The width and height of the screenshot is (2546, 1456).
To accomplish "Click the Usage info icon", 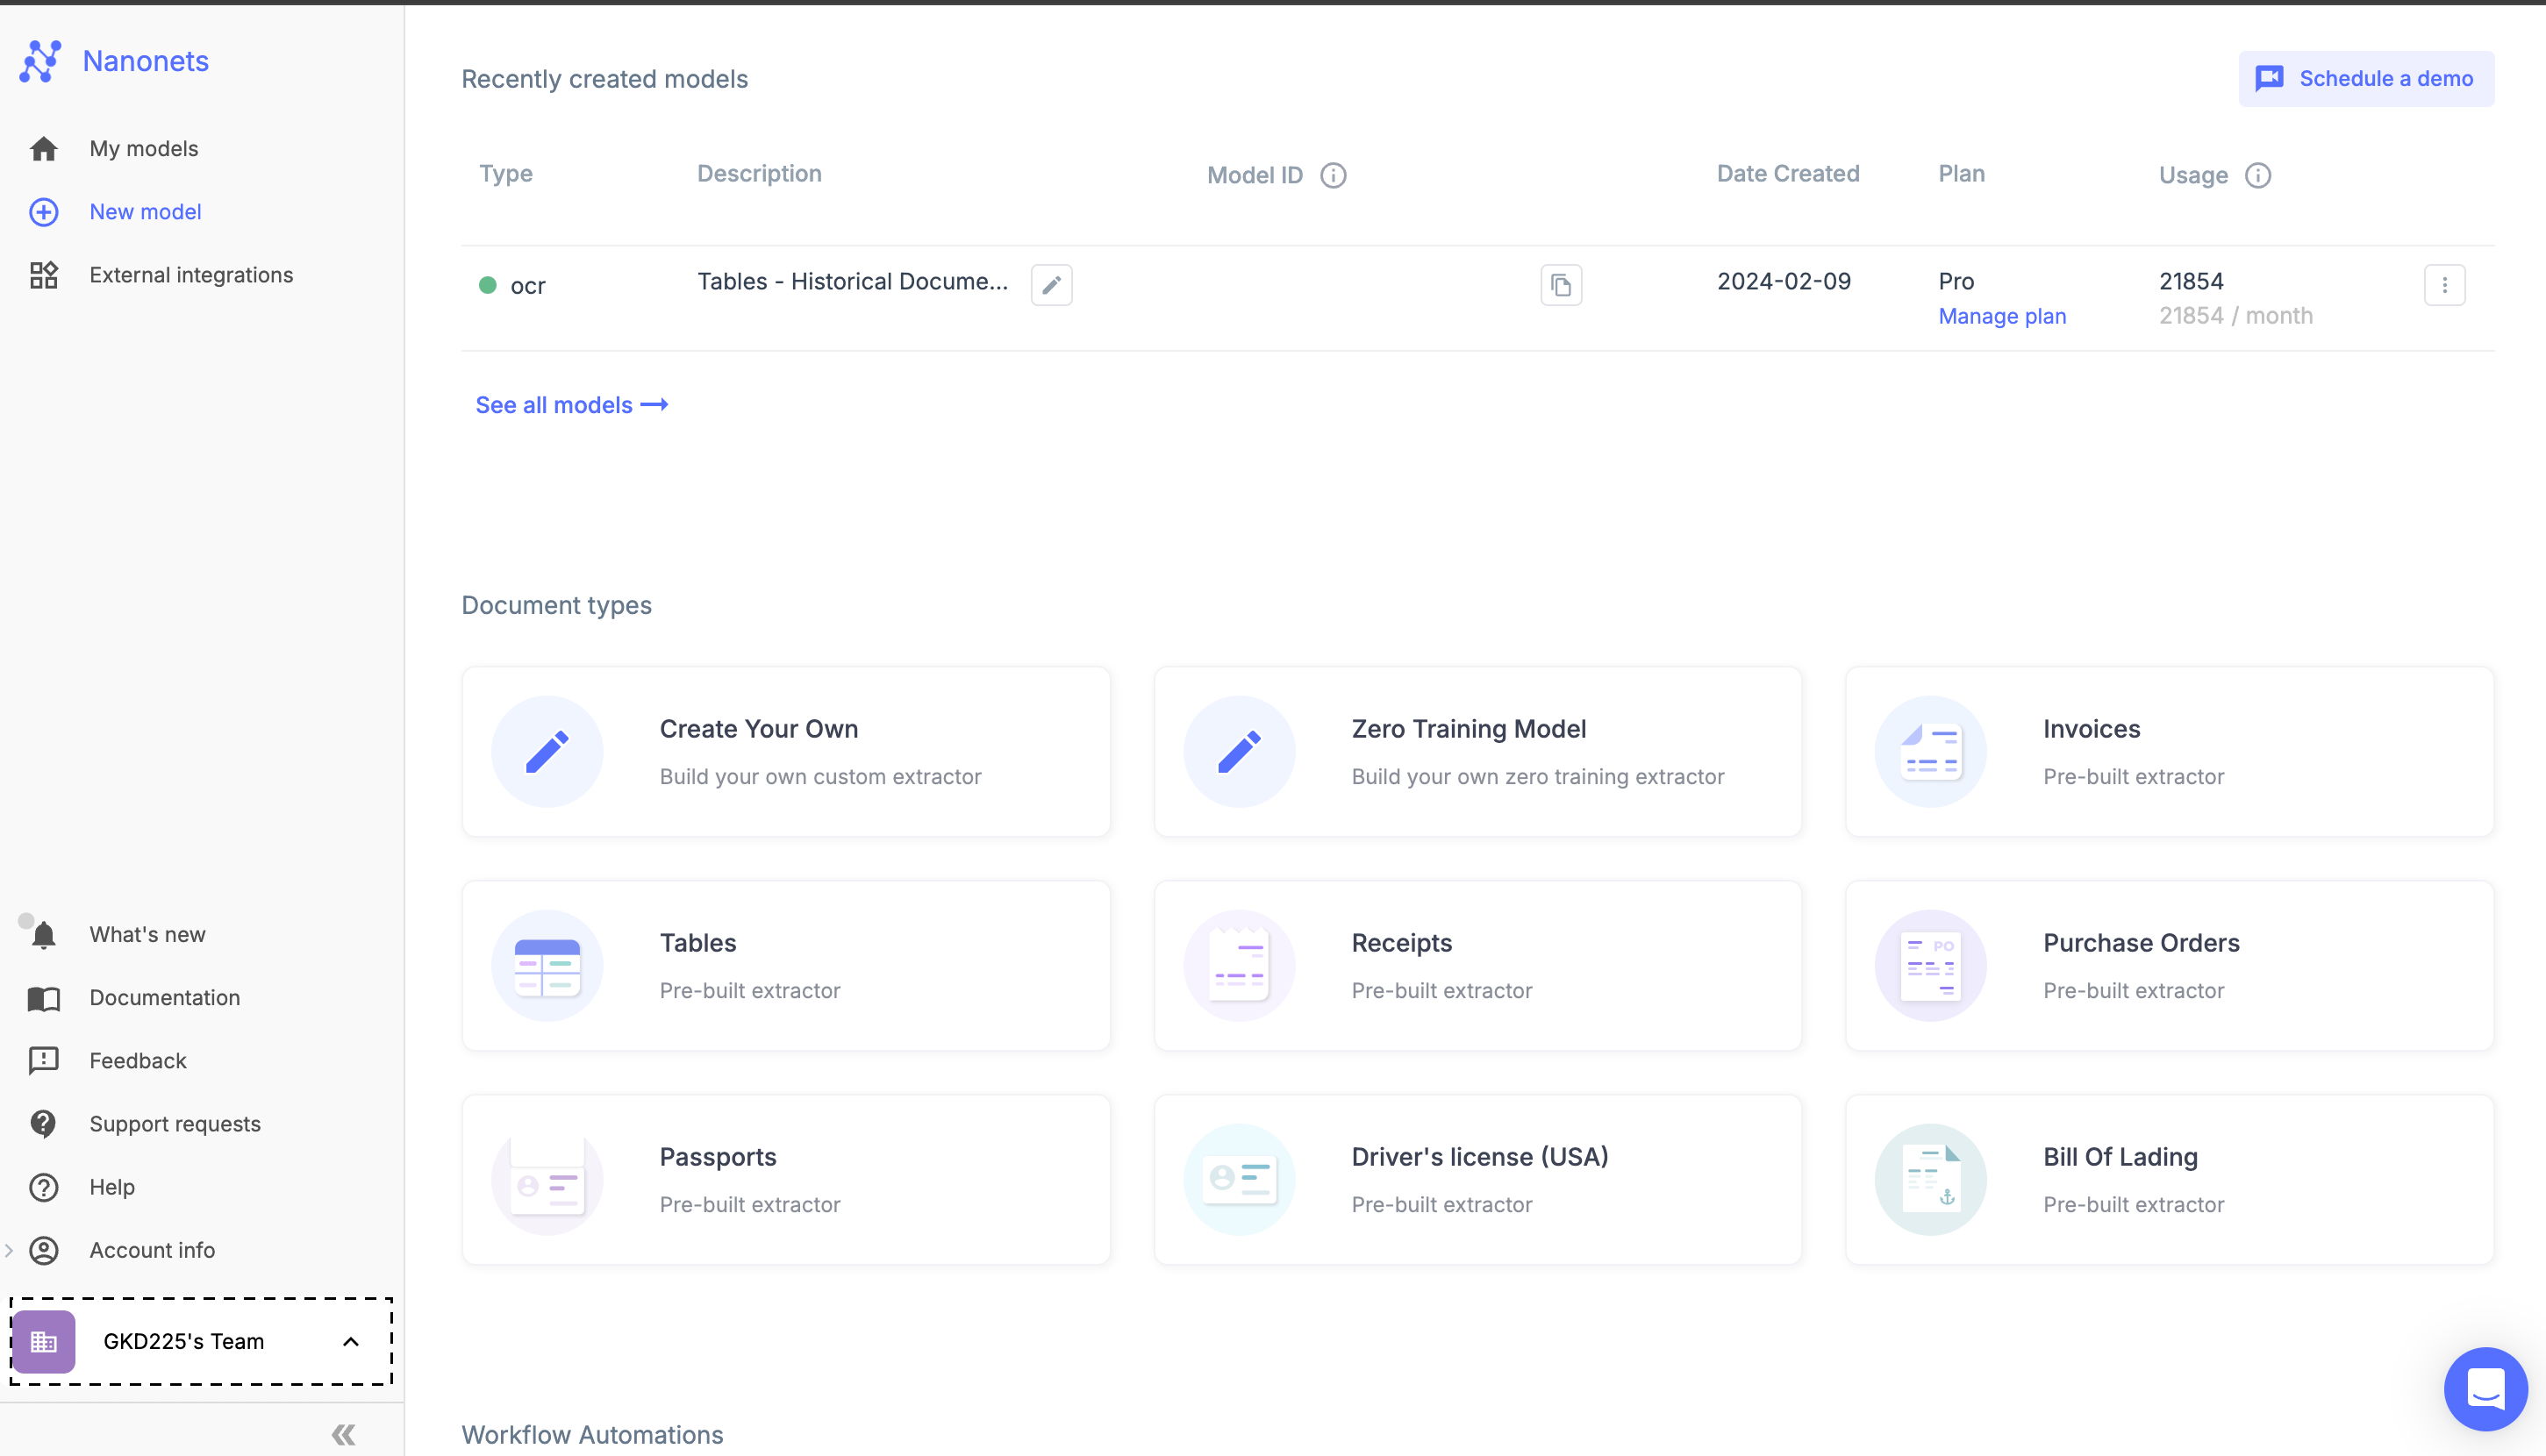I will [2257, 176].
